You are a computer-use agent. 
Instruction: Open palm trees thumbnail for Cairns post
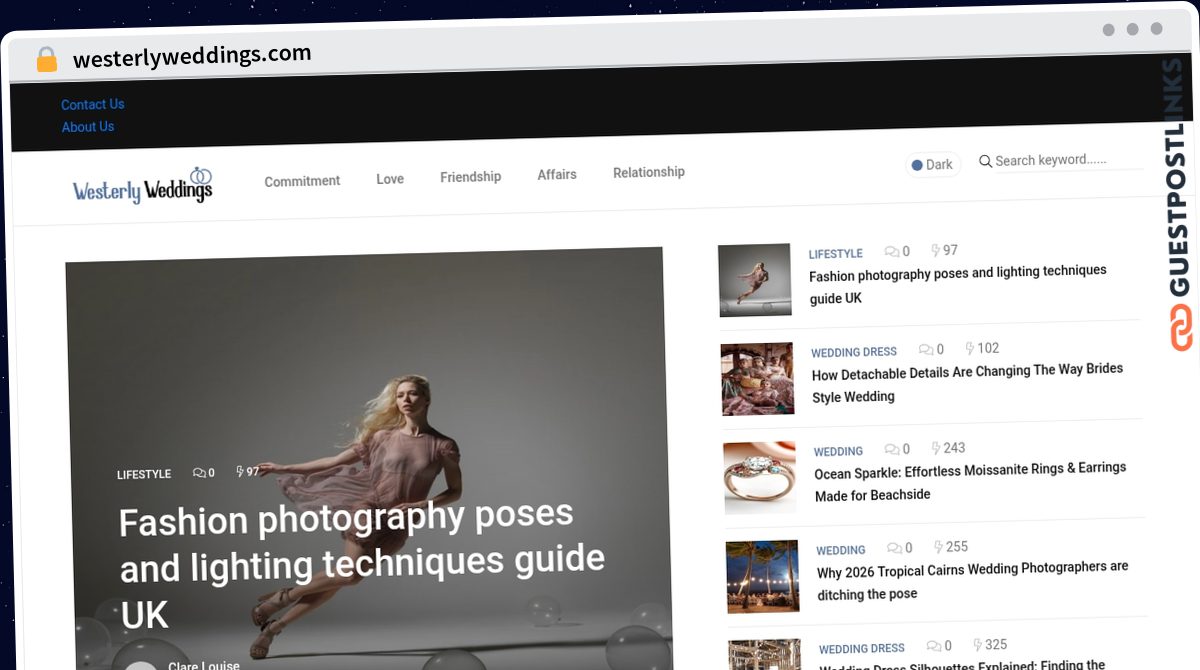(x=763, y=576)
